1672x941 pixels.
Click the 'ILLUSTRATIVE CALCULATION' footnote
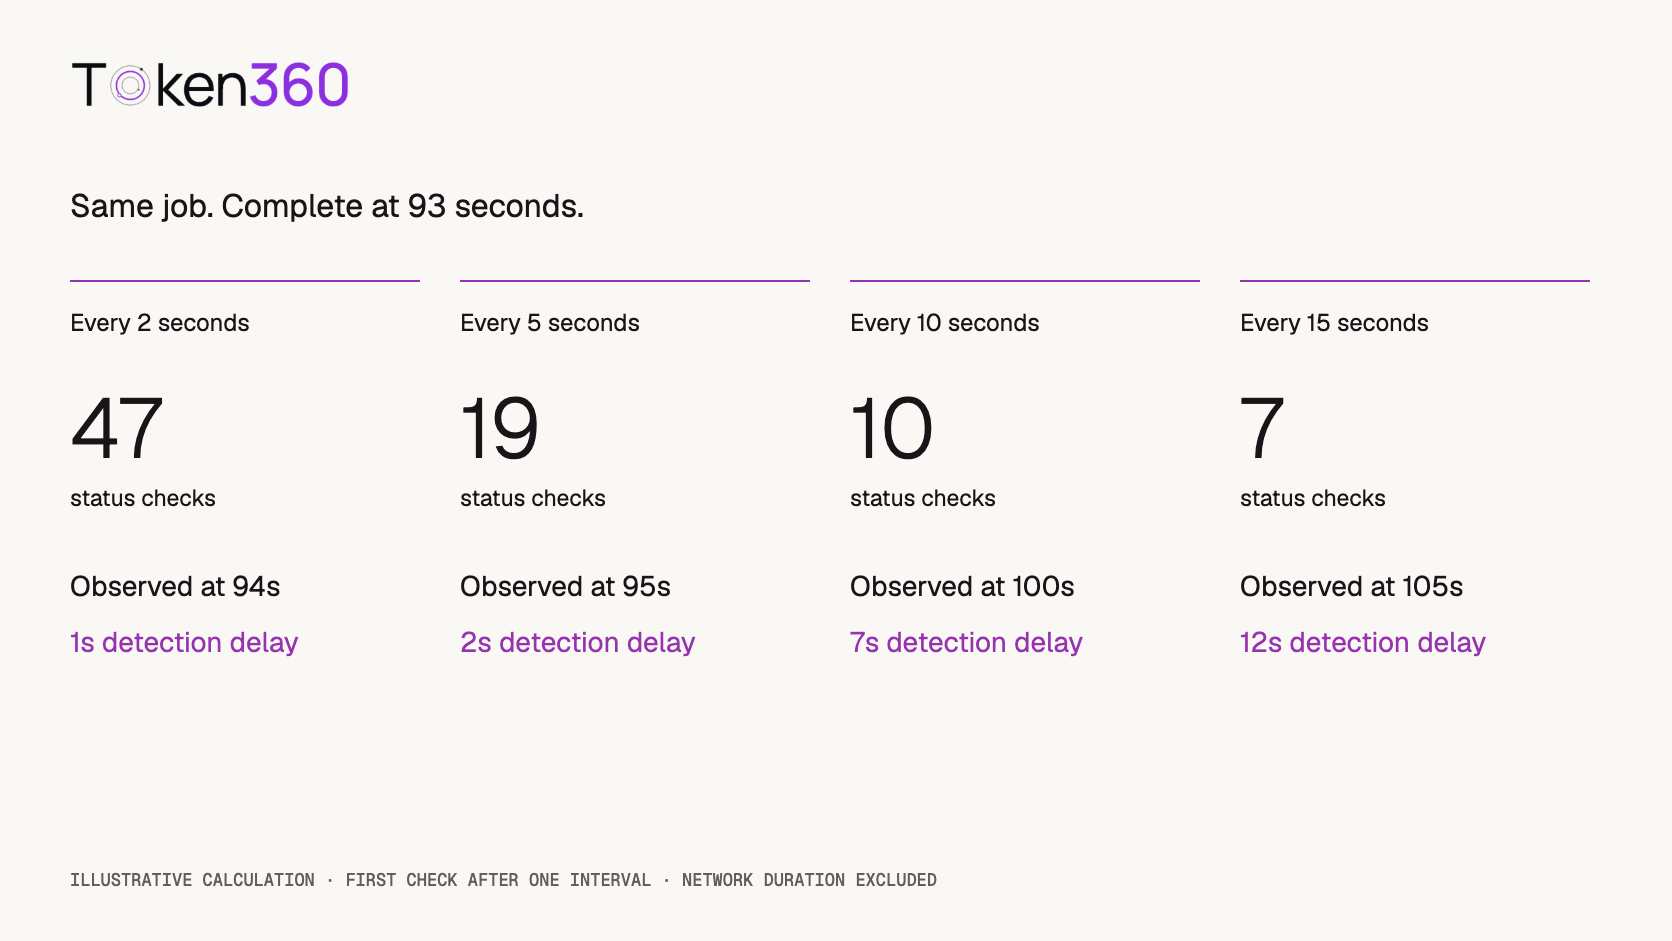coord(192,880)
